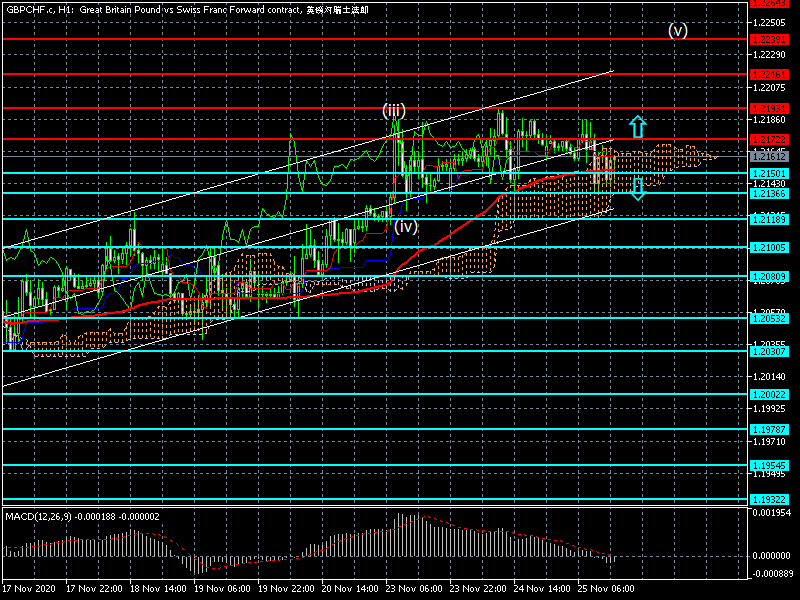Click the cyan 1.20022 price level label

(769, 394)
